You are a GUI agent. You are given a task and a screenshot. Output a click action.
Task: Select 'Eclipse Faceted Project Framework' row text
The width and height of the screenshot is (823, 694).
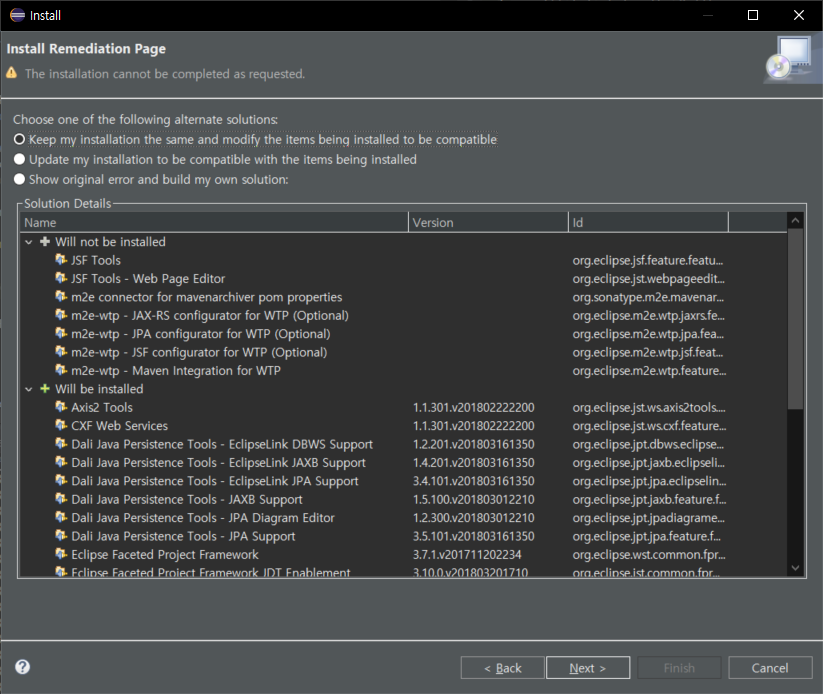pyautogui.click(x=165, y=554)
